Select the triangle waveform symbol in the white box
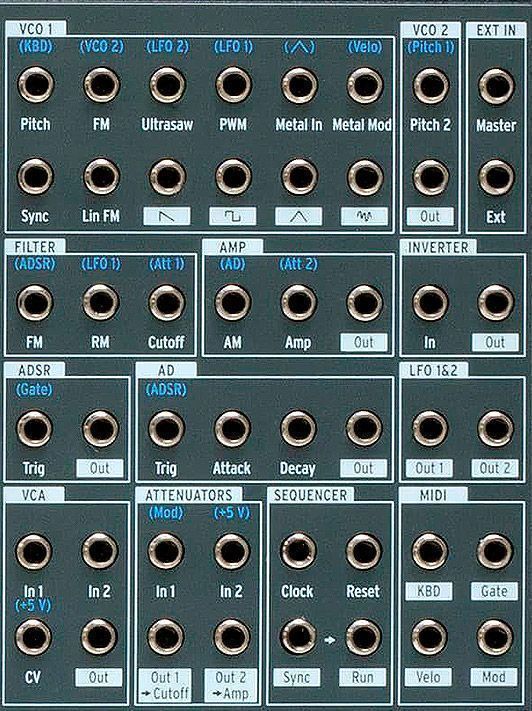This screenshot has height=711, width=532. [x=298, y=216]
